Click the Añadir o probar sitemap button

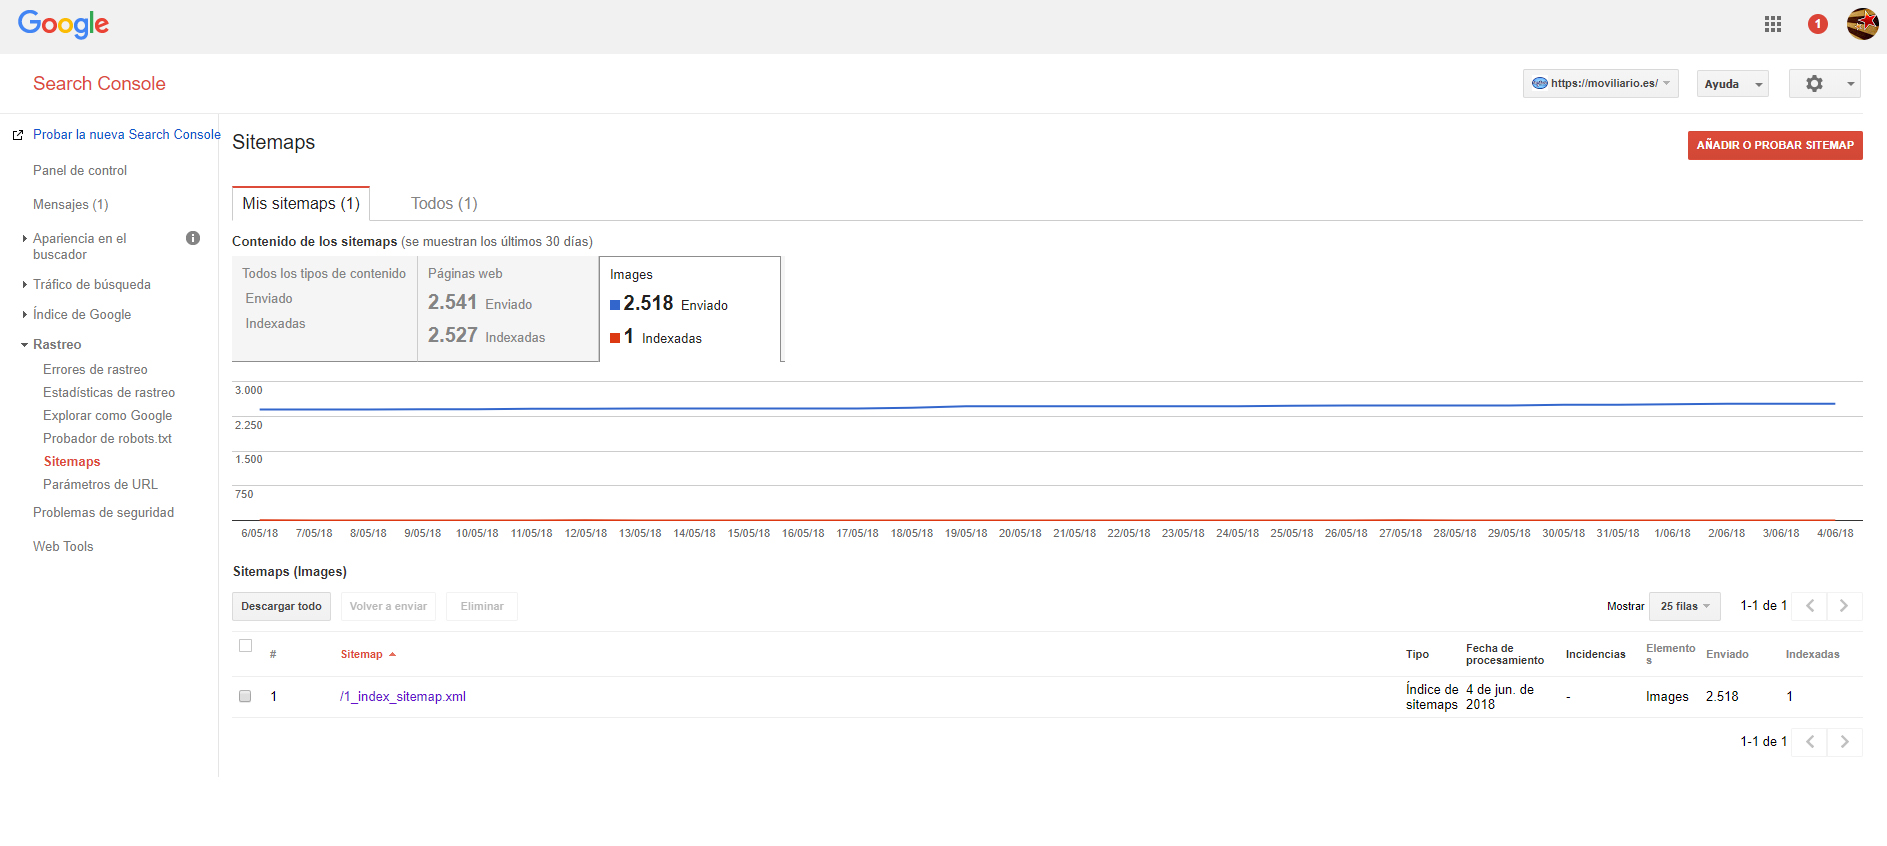[x=1775, y=146]
